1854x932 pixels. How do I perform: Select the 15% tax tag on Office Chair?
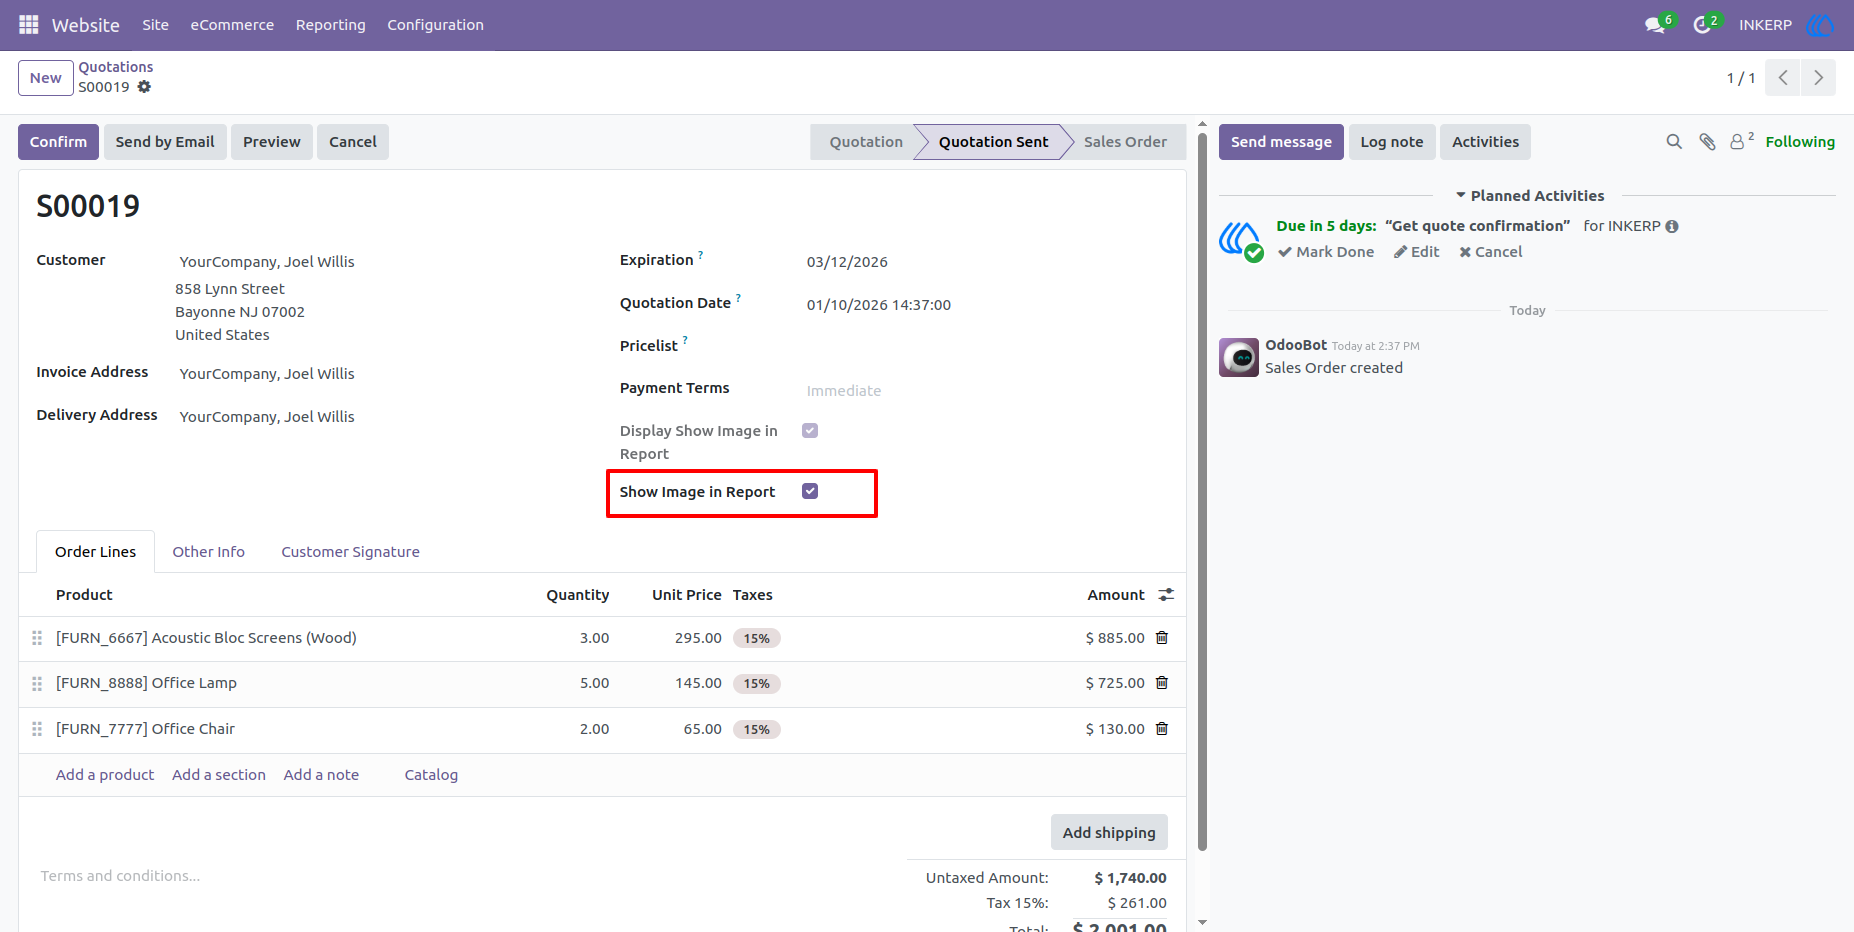(x=756, y=729)
